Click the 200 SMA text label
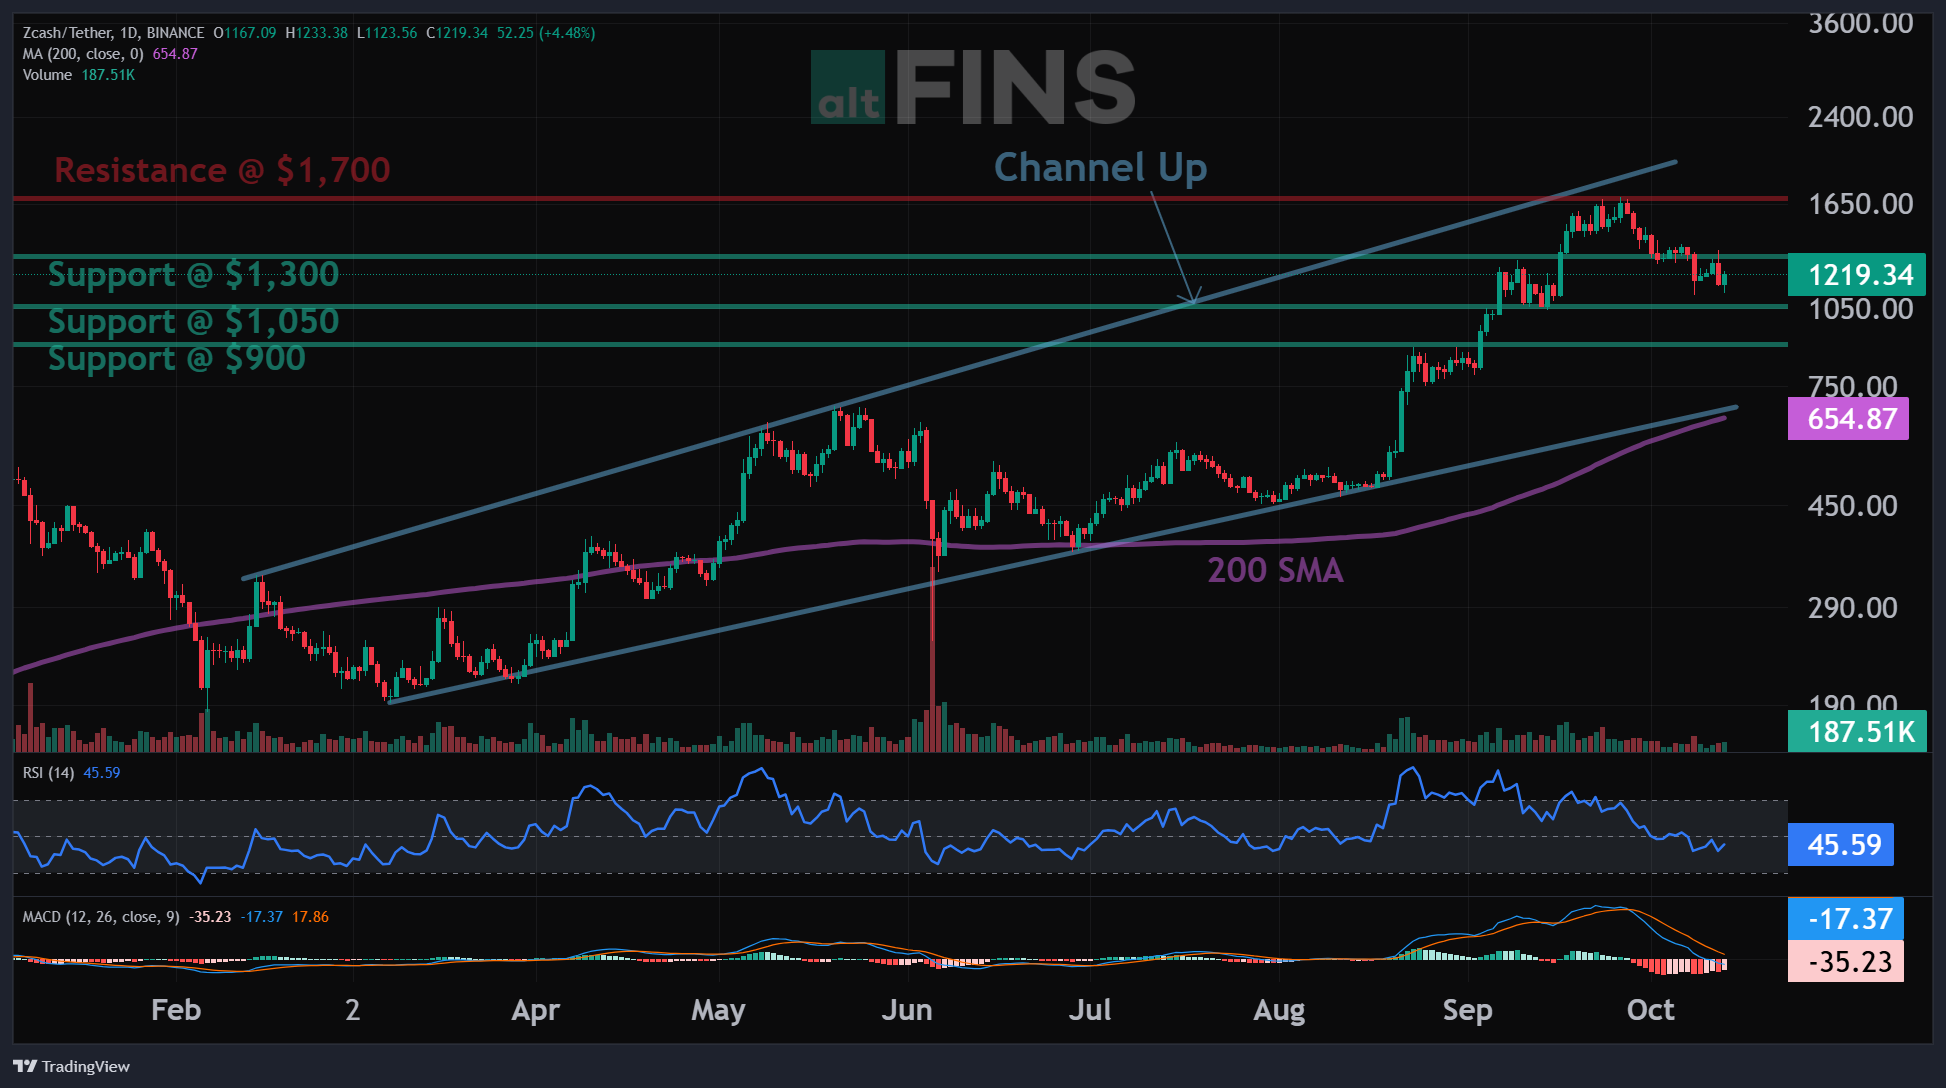Viewport: 1946px width, 1088px height. point(1275,570)
